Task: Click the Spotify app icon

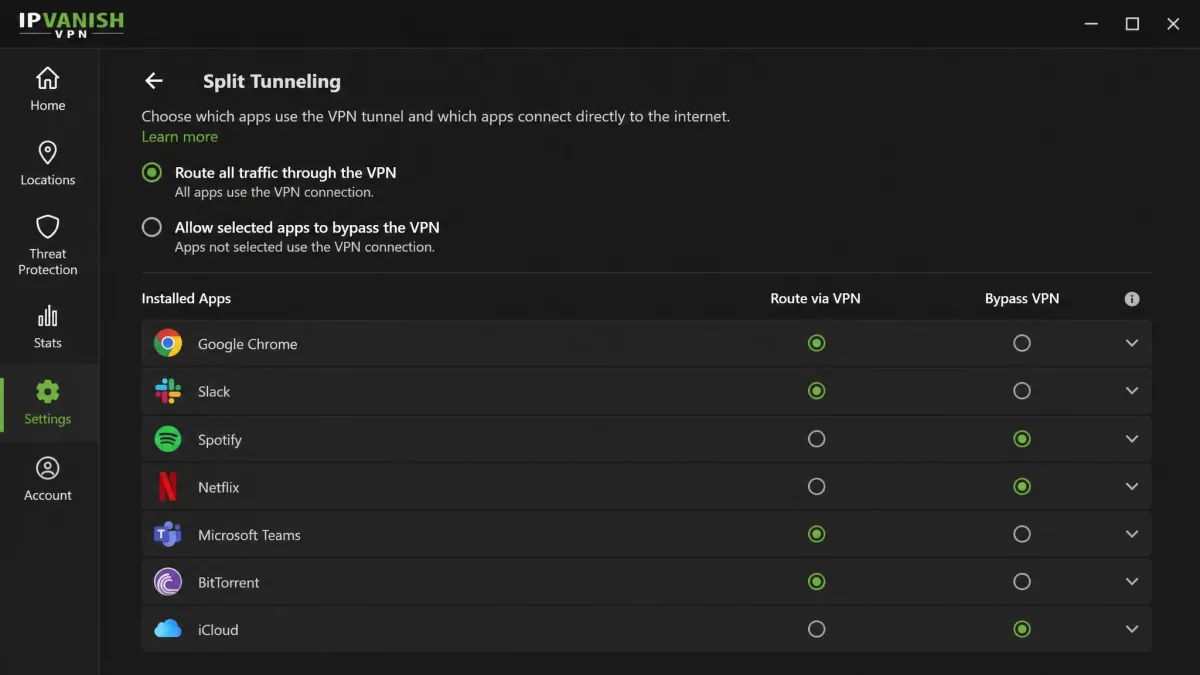Action: point(168,439)
